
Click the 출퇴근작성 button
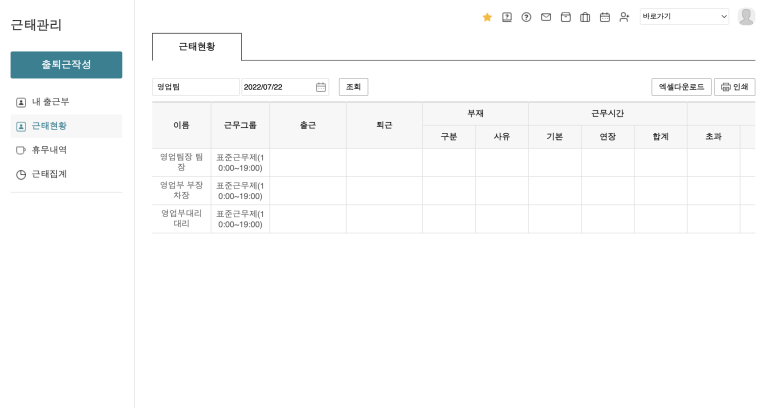66,65
